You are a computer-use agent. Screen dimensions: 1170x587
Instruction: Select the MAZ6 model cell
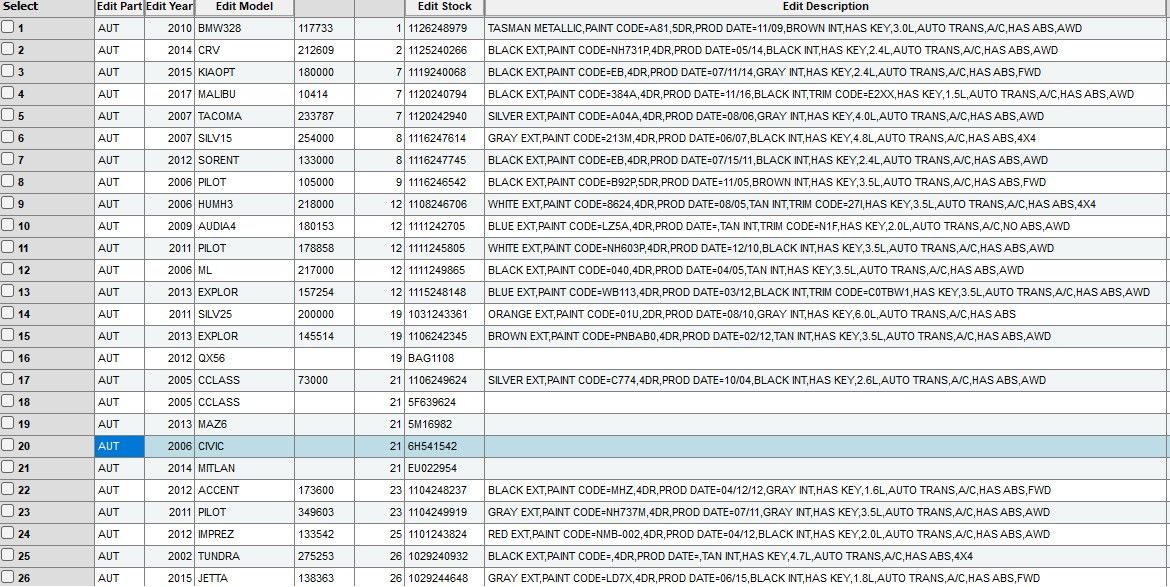point(244,424)
